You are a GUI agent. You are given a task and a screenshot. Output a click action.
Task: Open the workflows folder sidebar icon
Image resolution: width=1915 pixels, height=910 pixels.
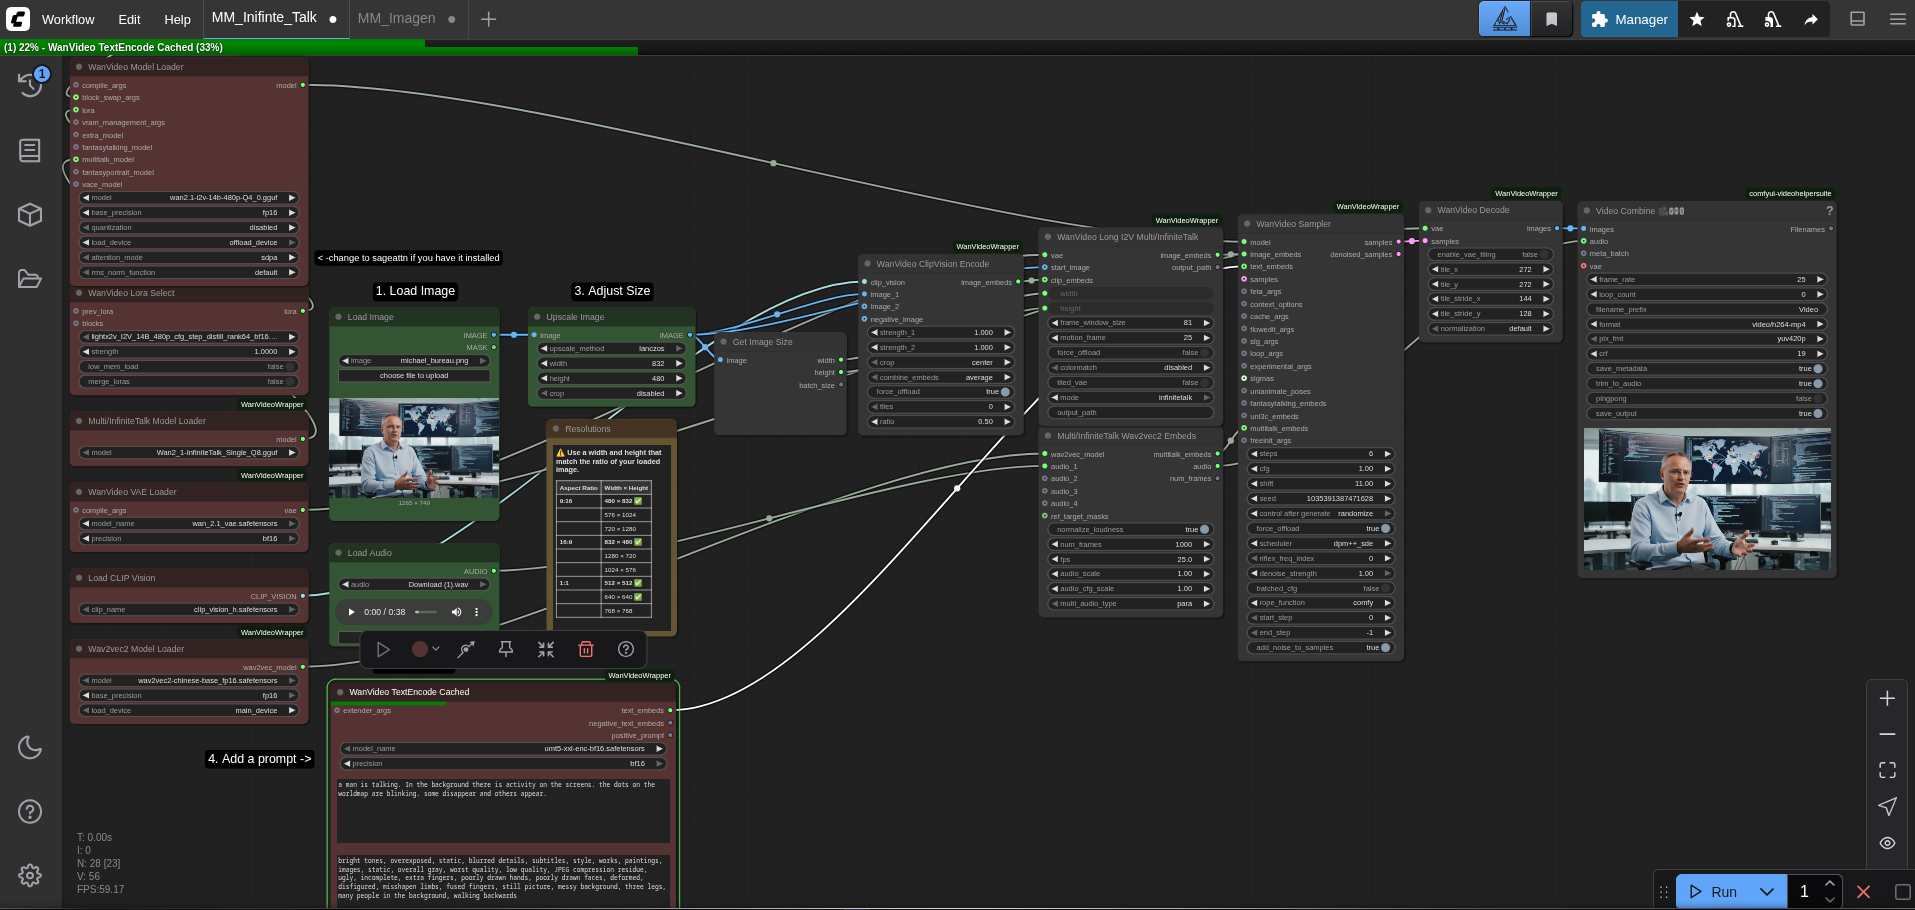30,279
